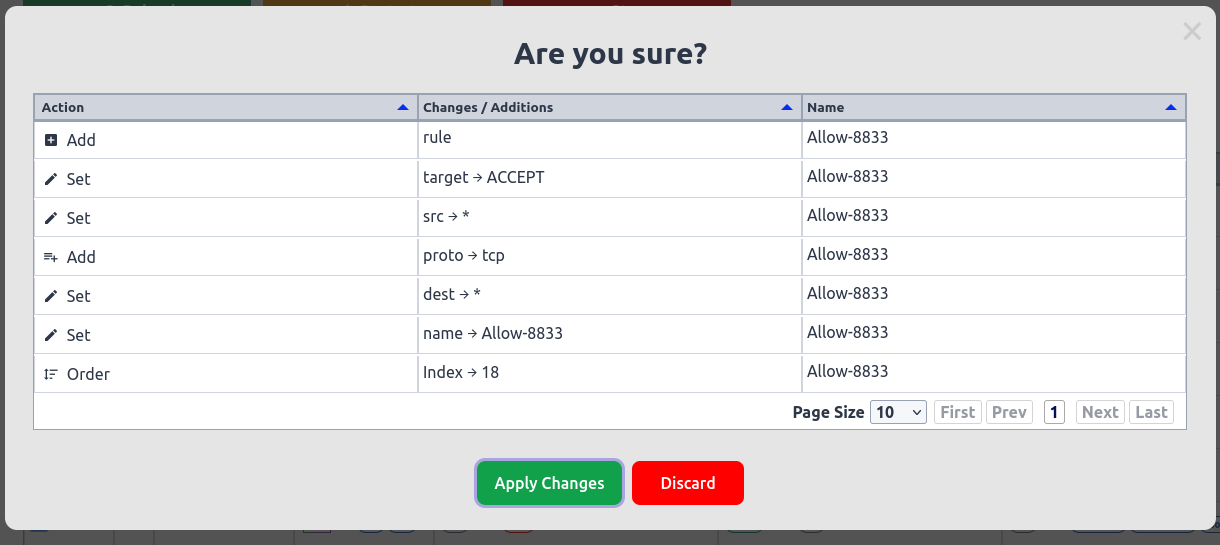Sort the Changes / Additions column arrow
The image size is (1220, 545).
787,107
